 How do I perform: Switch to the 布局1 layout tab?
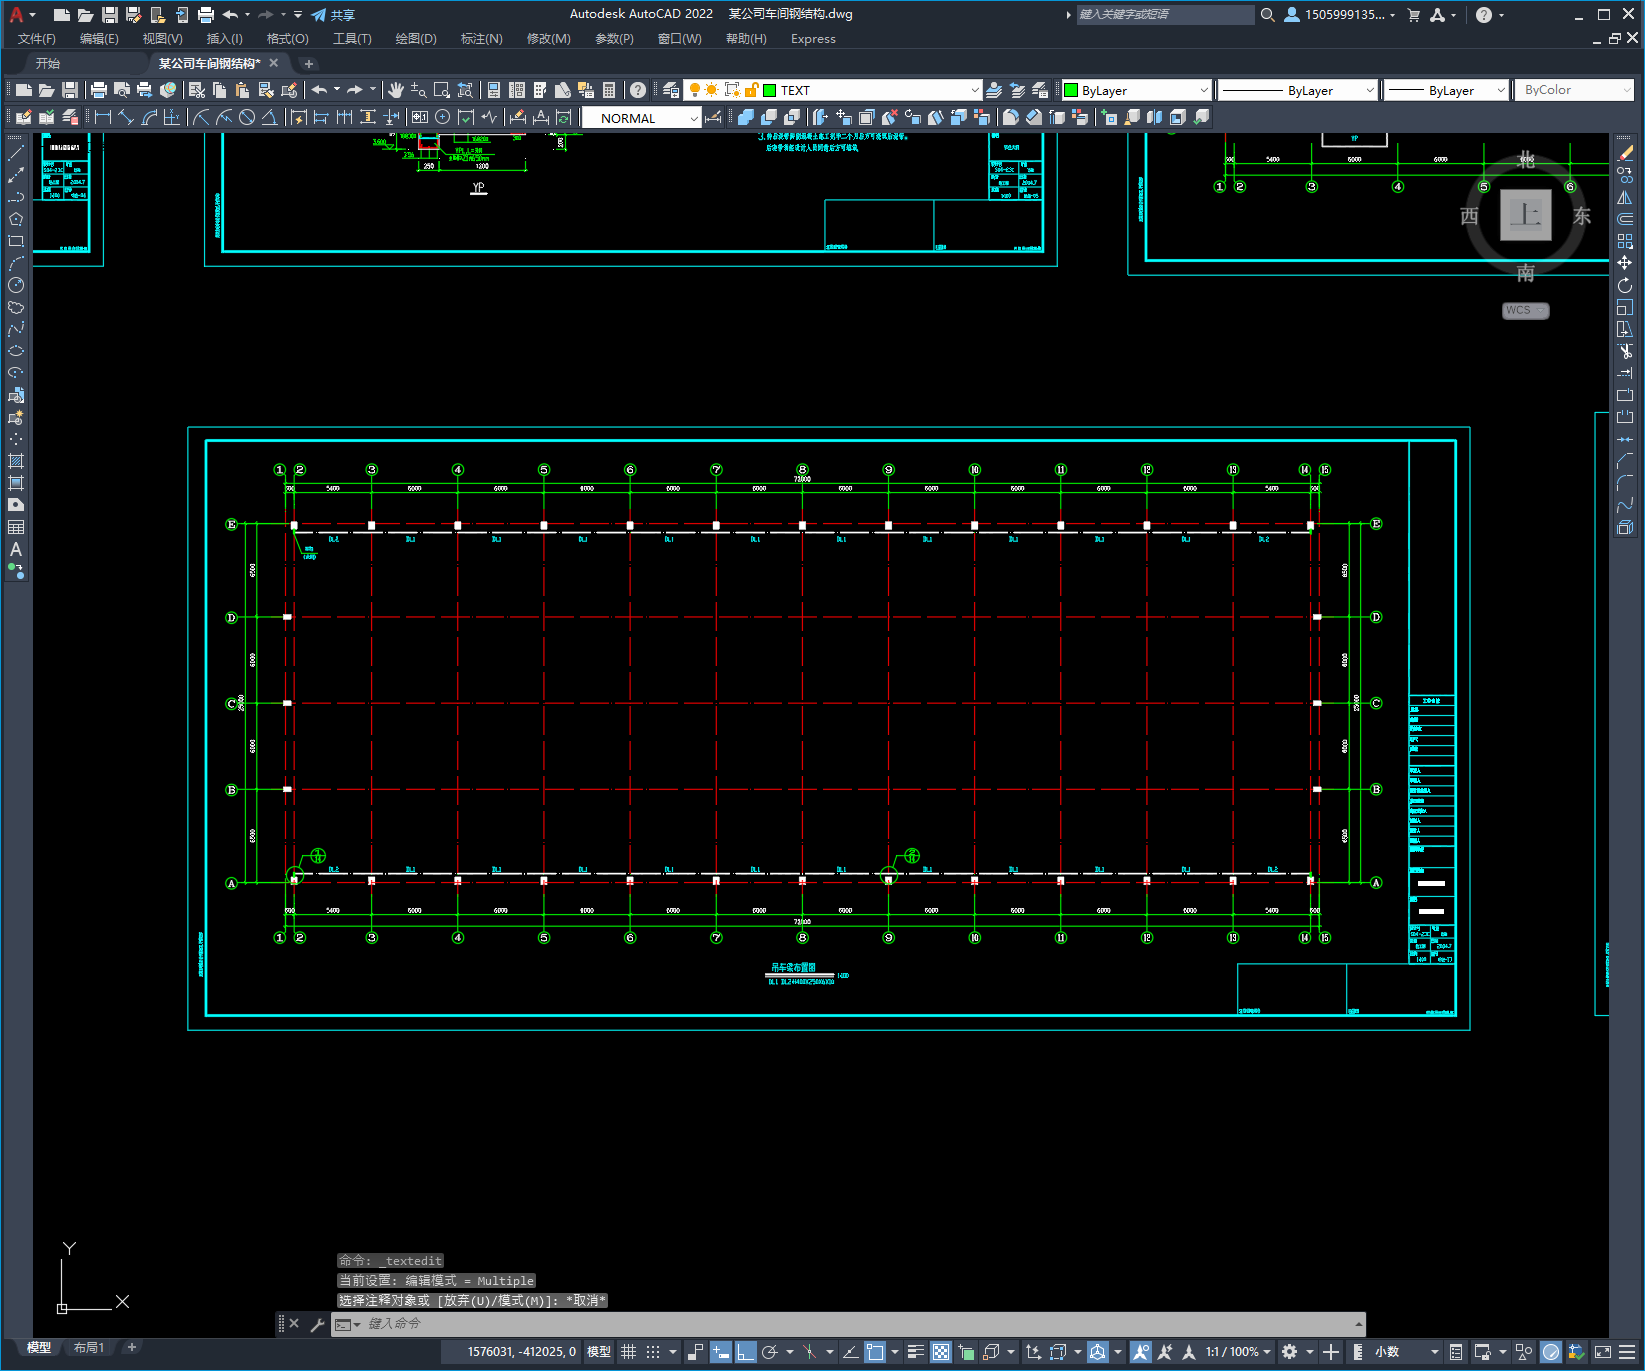[x=88, y=1348]
